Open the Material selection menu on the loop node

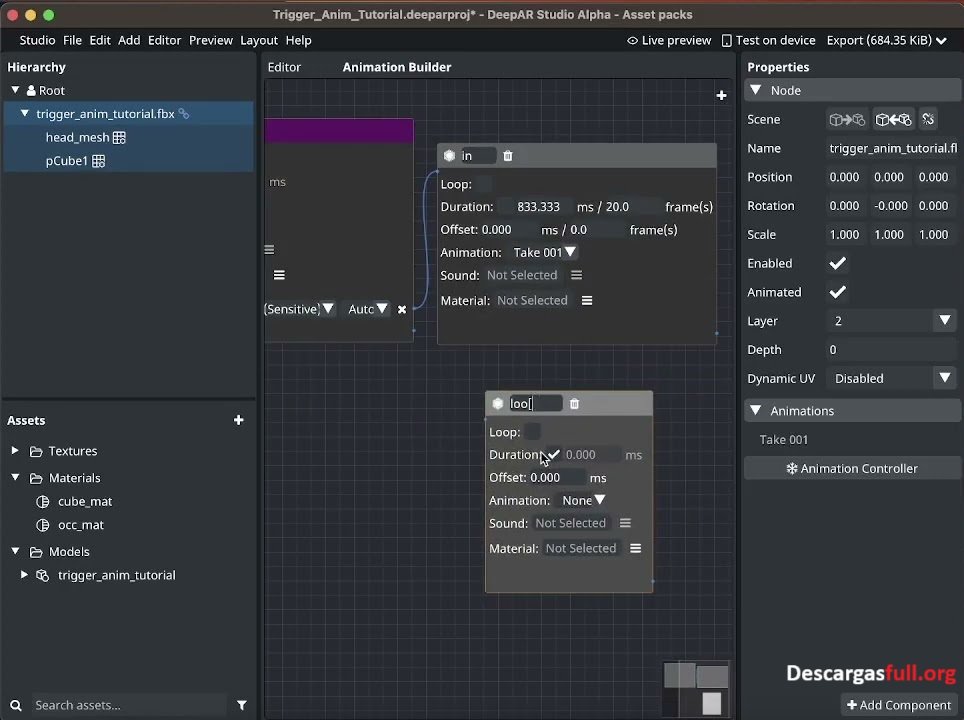tap(635, 548)
